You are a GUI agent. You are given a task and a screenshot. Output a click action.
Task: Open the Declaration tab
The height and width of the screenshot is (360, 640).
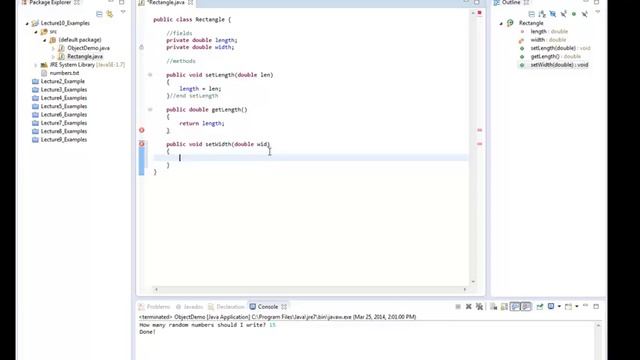(x=226, y=307)
